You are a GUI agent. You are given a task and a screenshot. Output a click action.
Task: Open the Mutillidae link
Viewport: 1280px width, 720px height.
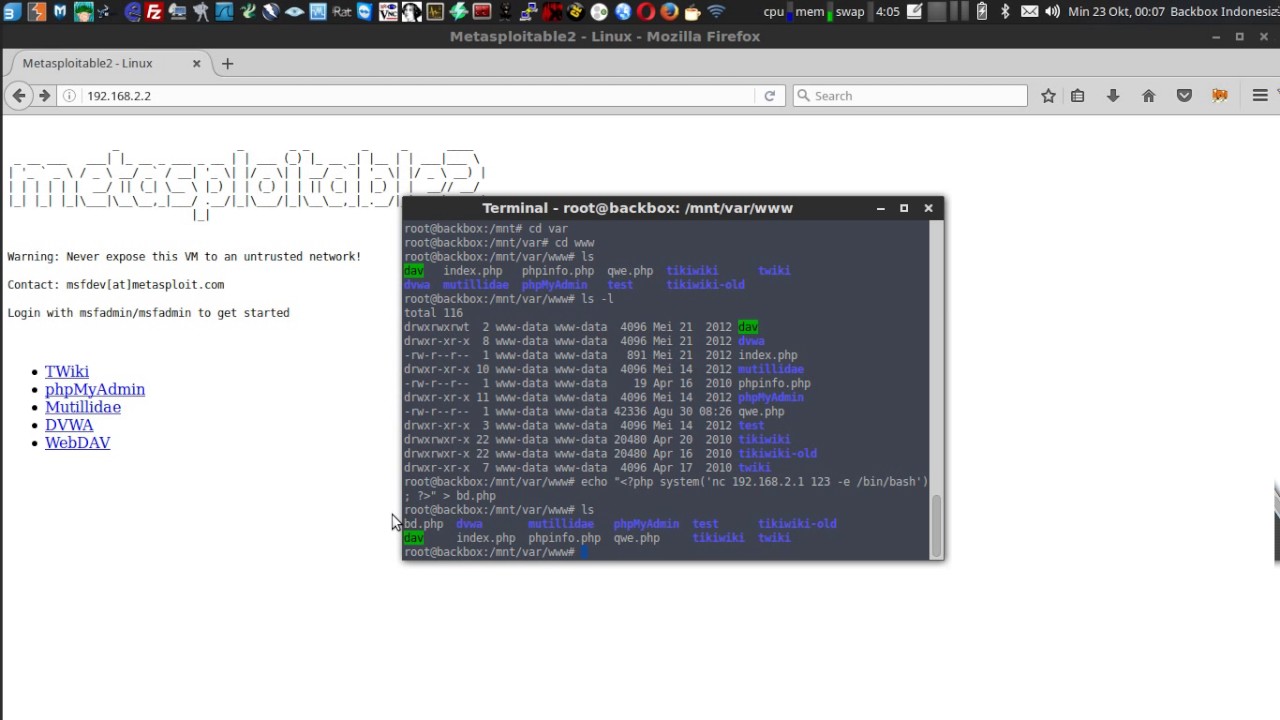tap(83, 407)
